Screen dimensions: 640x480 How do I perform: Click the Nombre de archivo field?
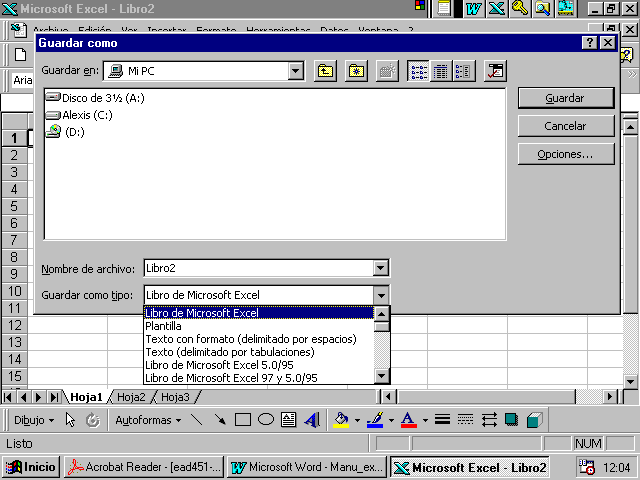(x=259, y=268)
